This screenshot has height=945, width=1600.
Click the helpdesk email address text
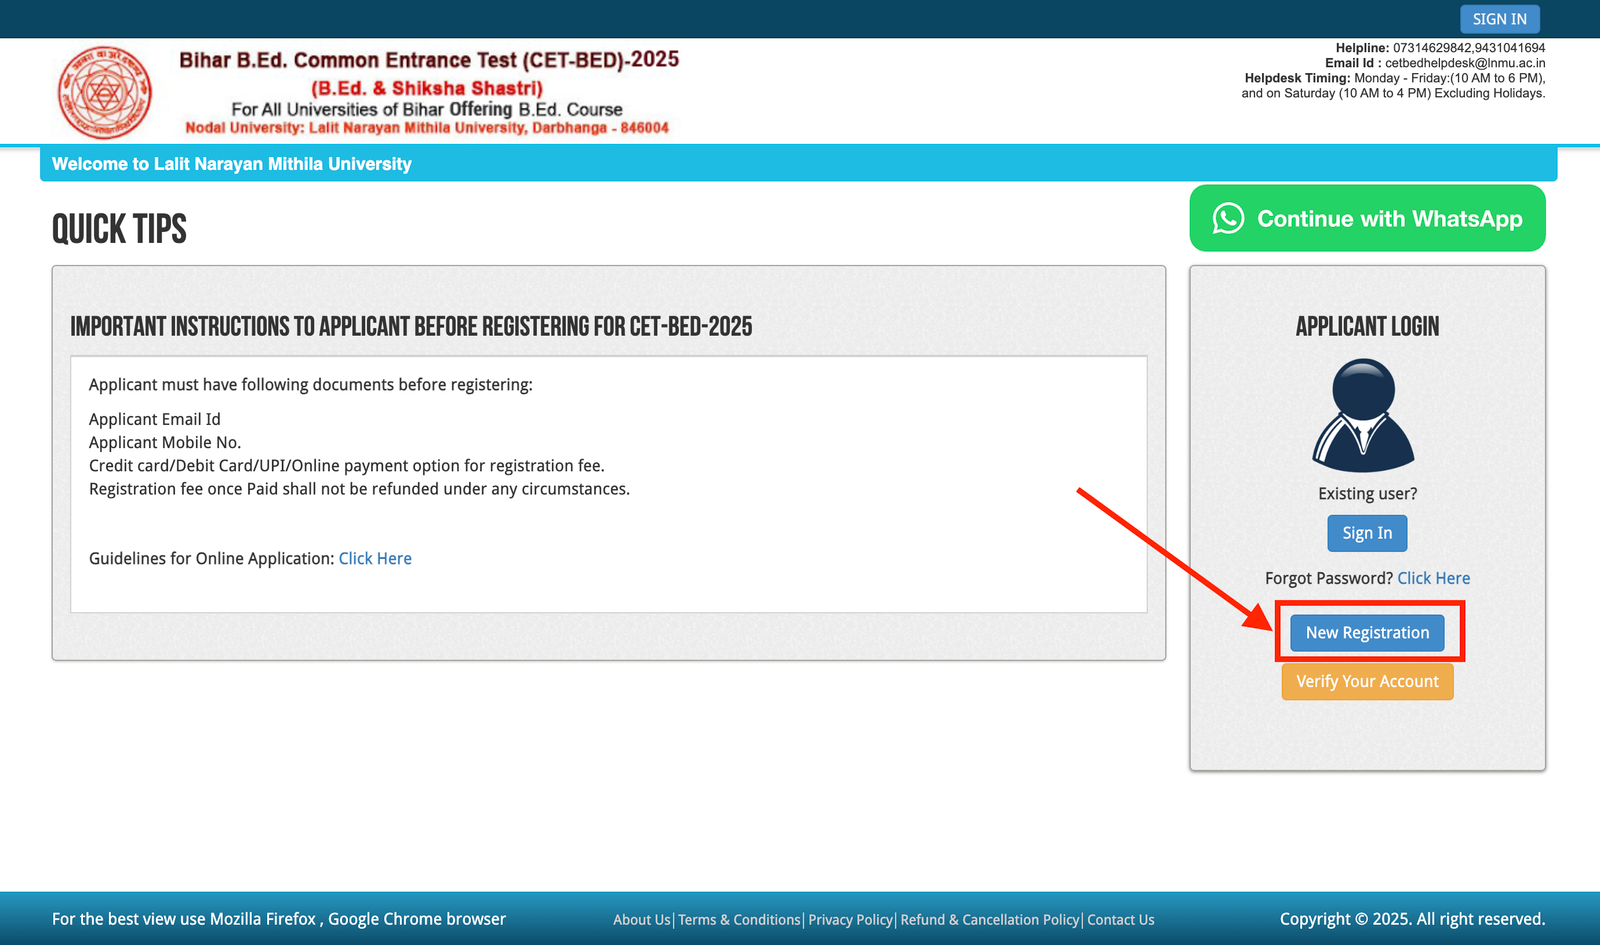(x=1465, y=63)
